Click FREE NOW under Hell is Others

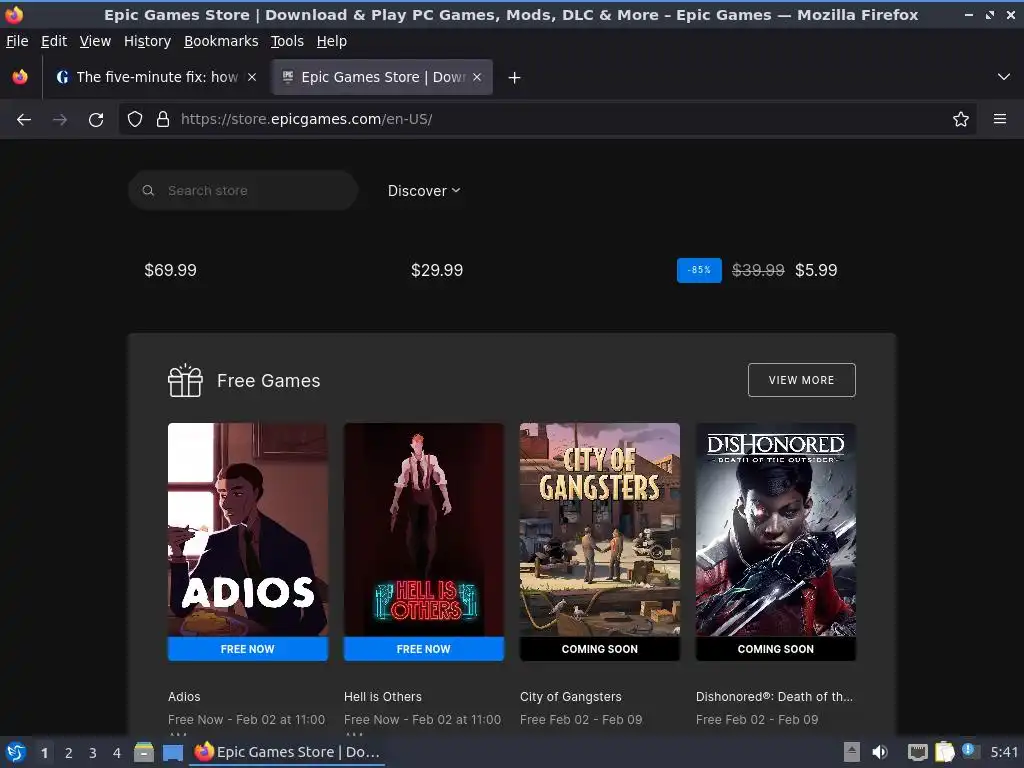(x=424, y=649)
